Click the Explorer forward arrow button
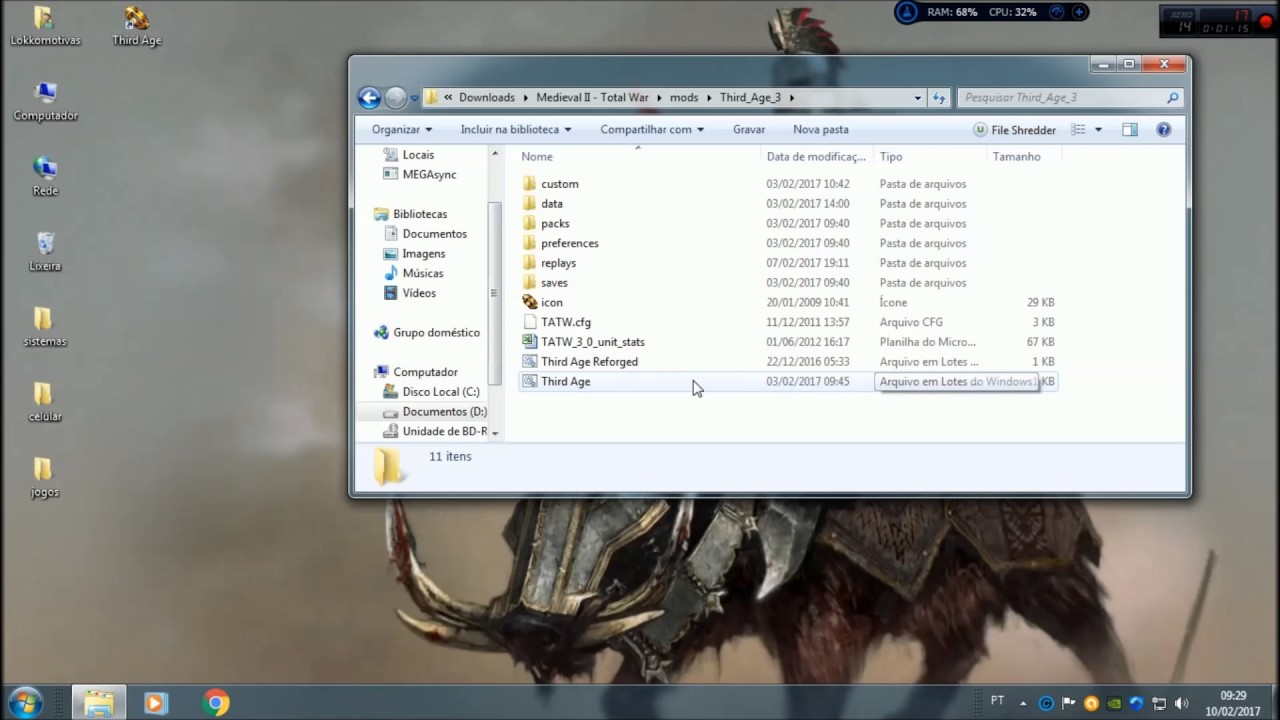 coord(396,97)
